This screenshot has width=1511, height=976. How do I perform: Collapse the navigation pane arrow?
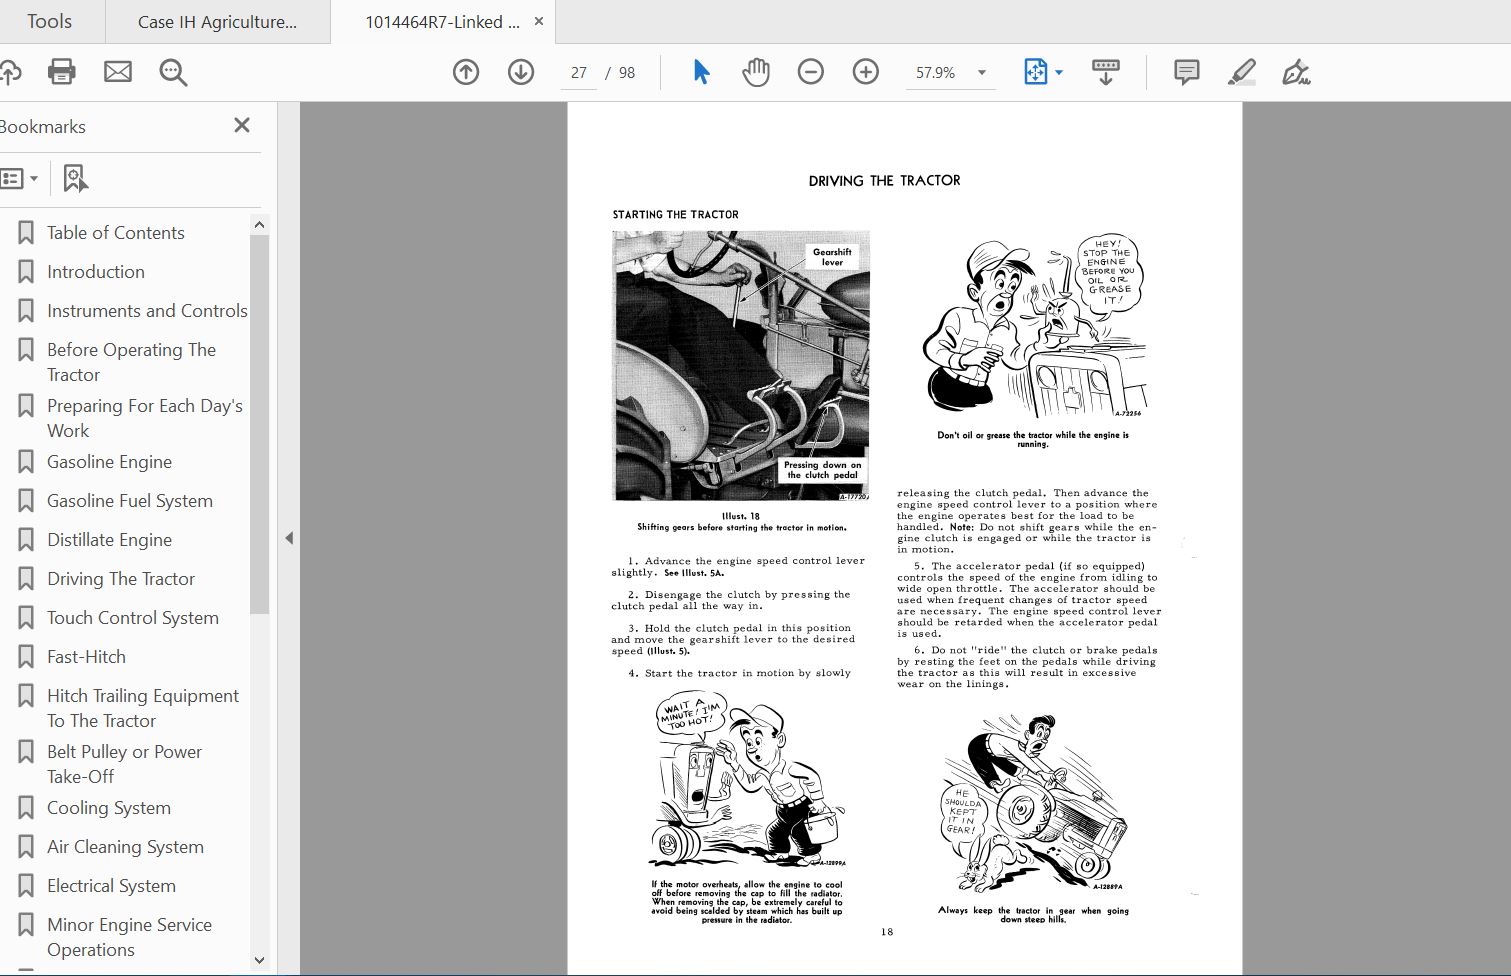[289, 538]
